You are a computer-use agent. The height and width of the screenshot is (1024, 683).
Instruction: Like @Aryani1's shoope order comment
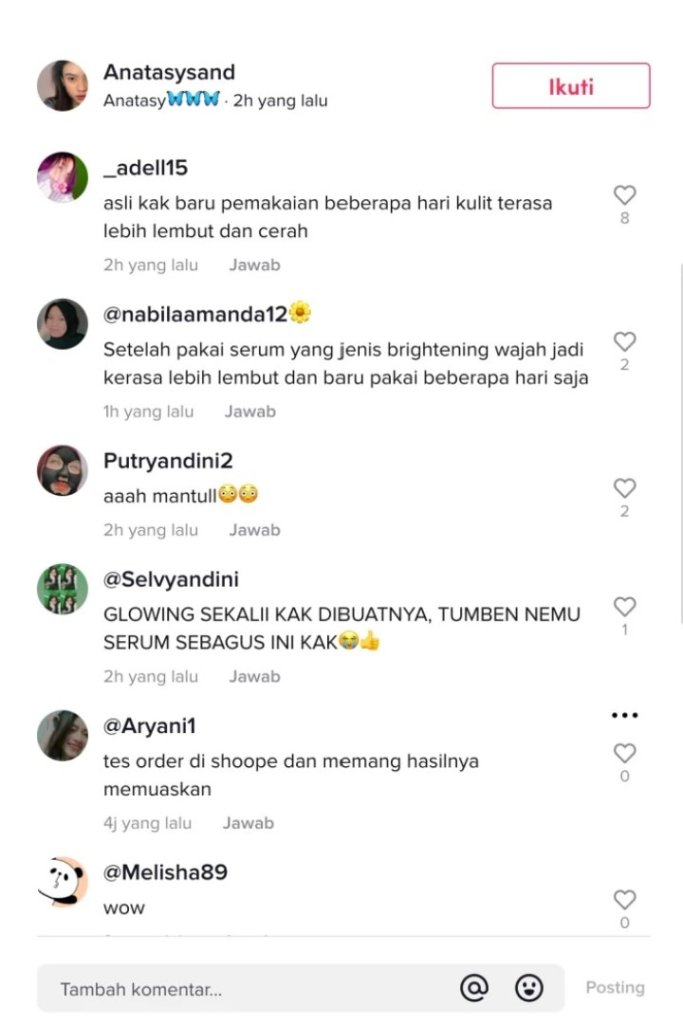[x=624, y=753]
